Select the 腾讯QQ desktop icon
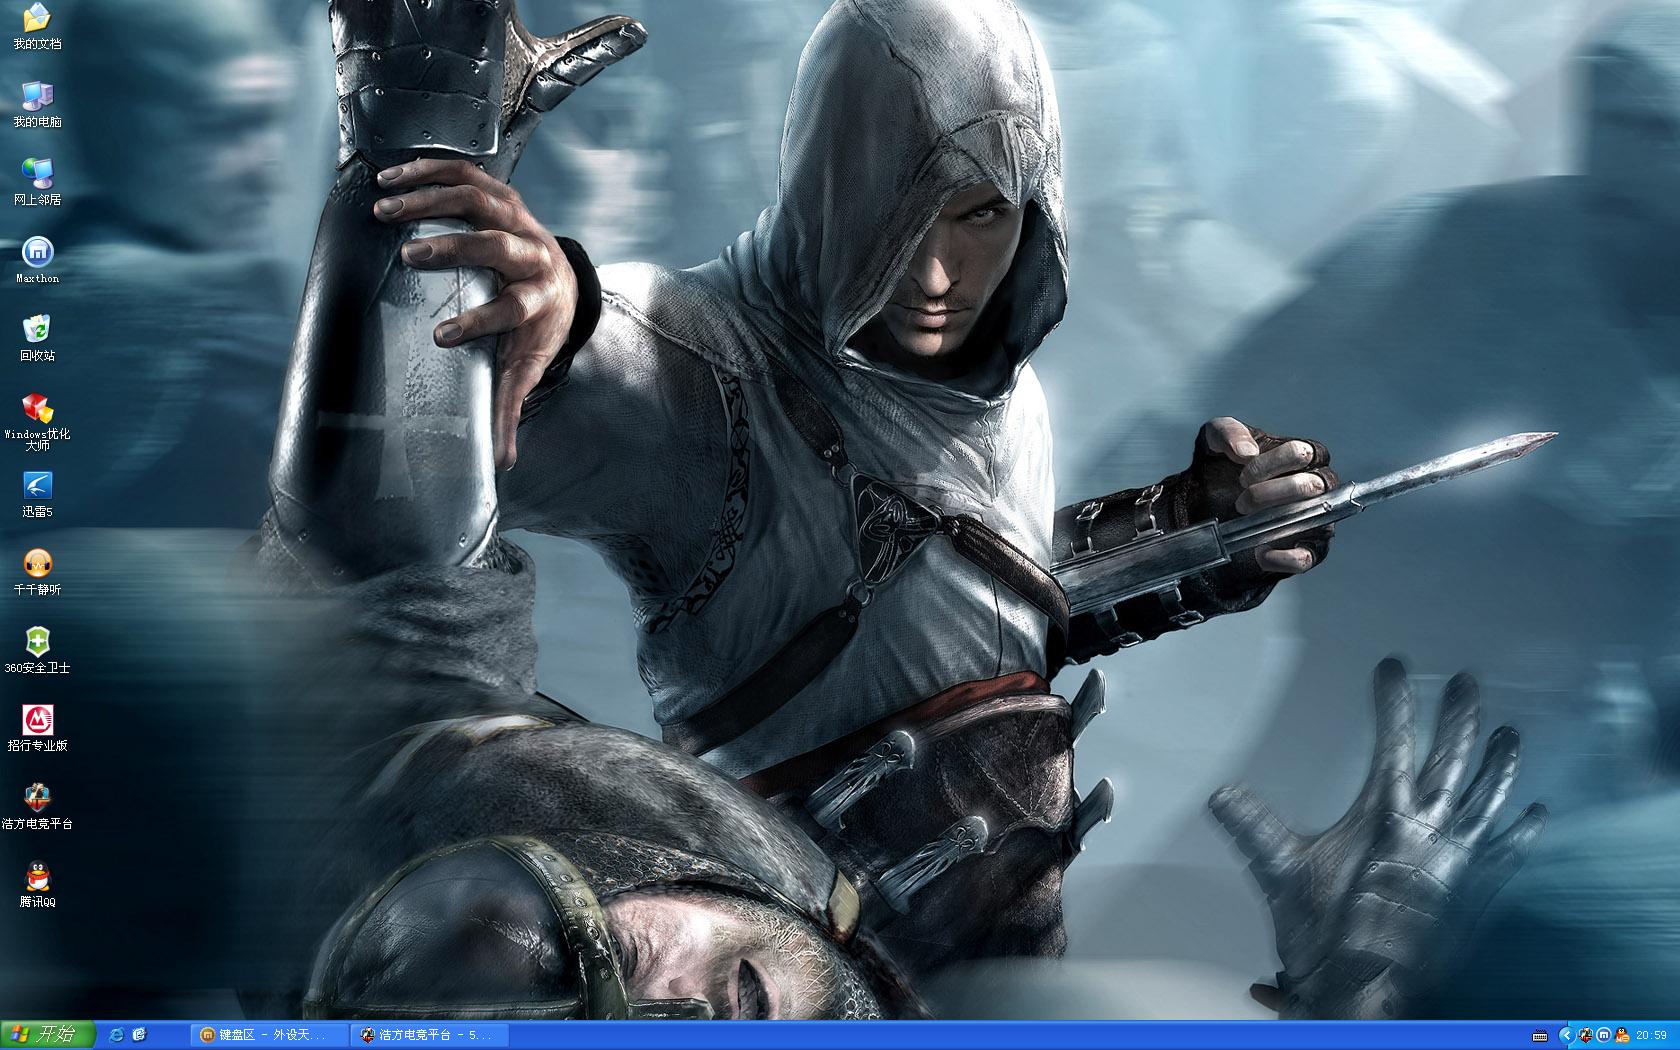1680x1050 pixels. 37,884
